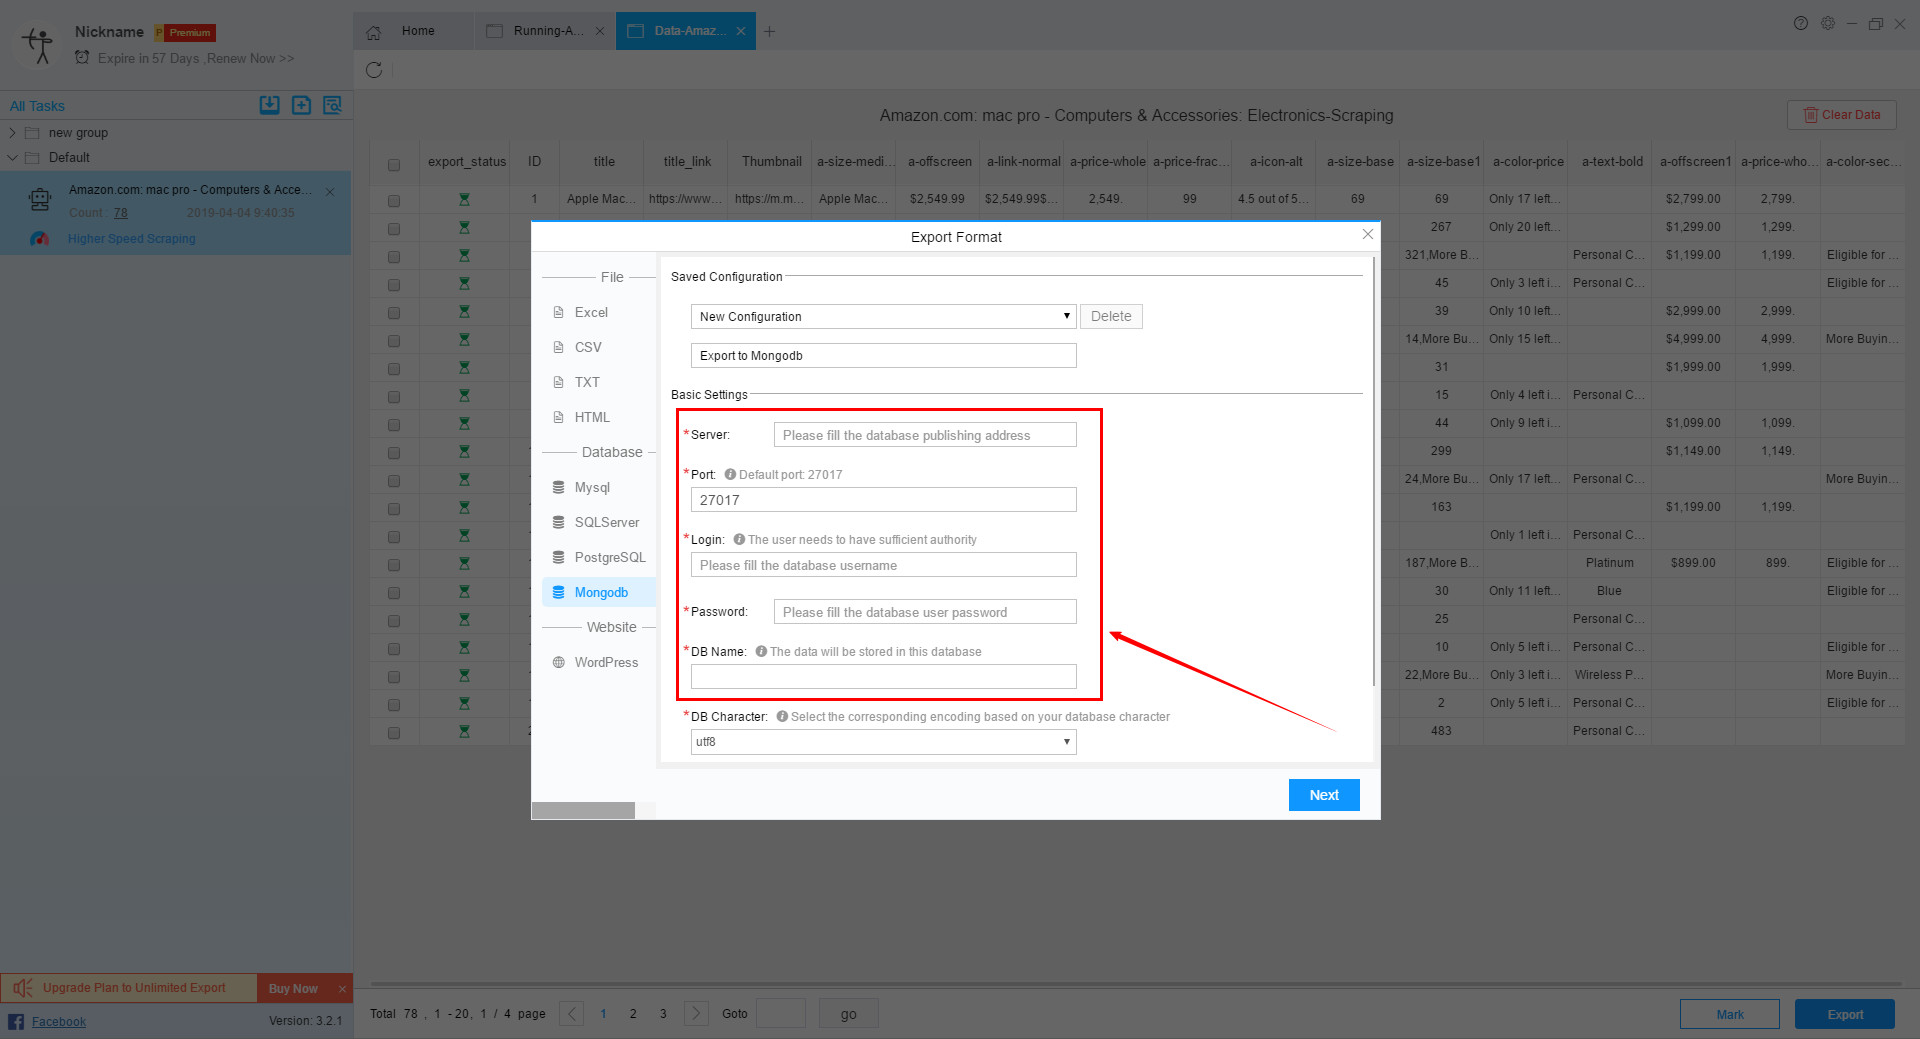The height and width of the screenshot is (1039, 1920).
Task: Select Mongodb database export
Action: [x=598, y=593]
